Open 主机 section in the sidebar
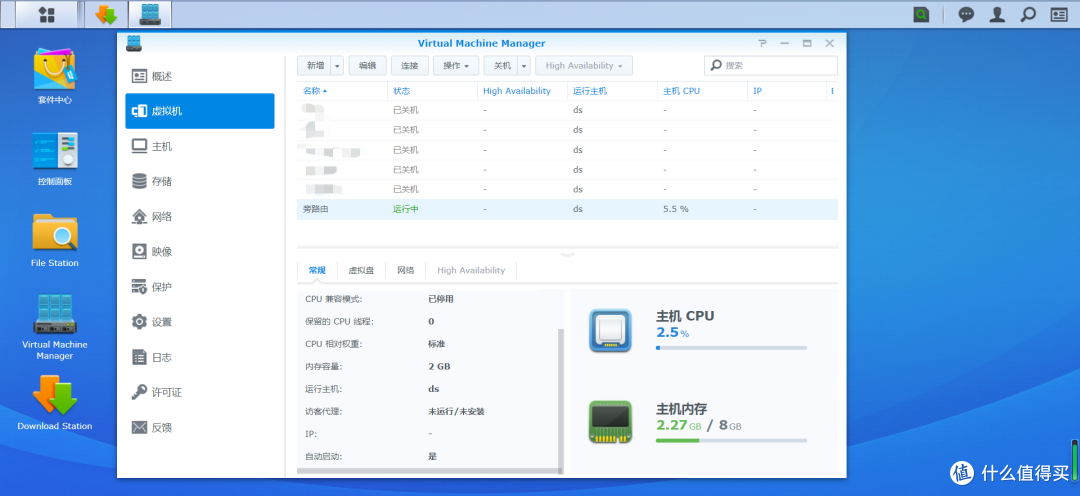The height and width of the screenshot is (496, 1080). (200, 146)
